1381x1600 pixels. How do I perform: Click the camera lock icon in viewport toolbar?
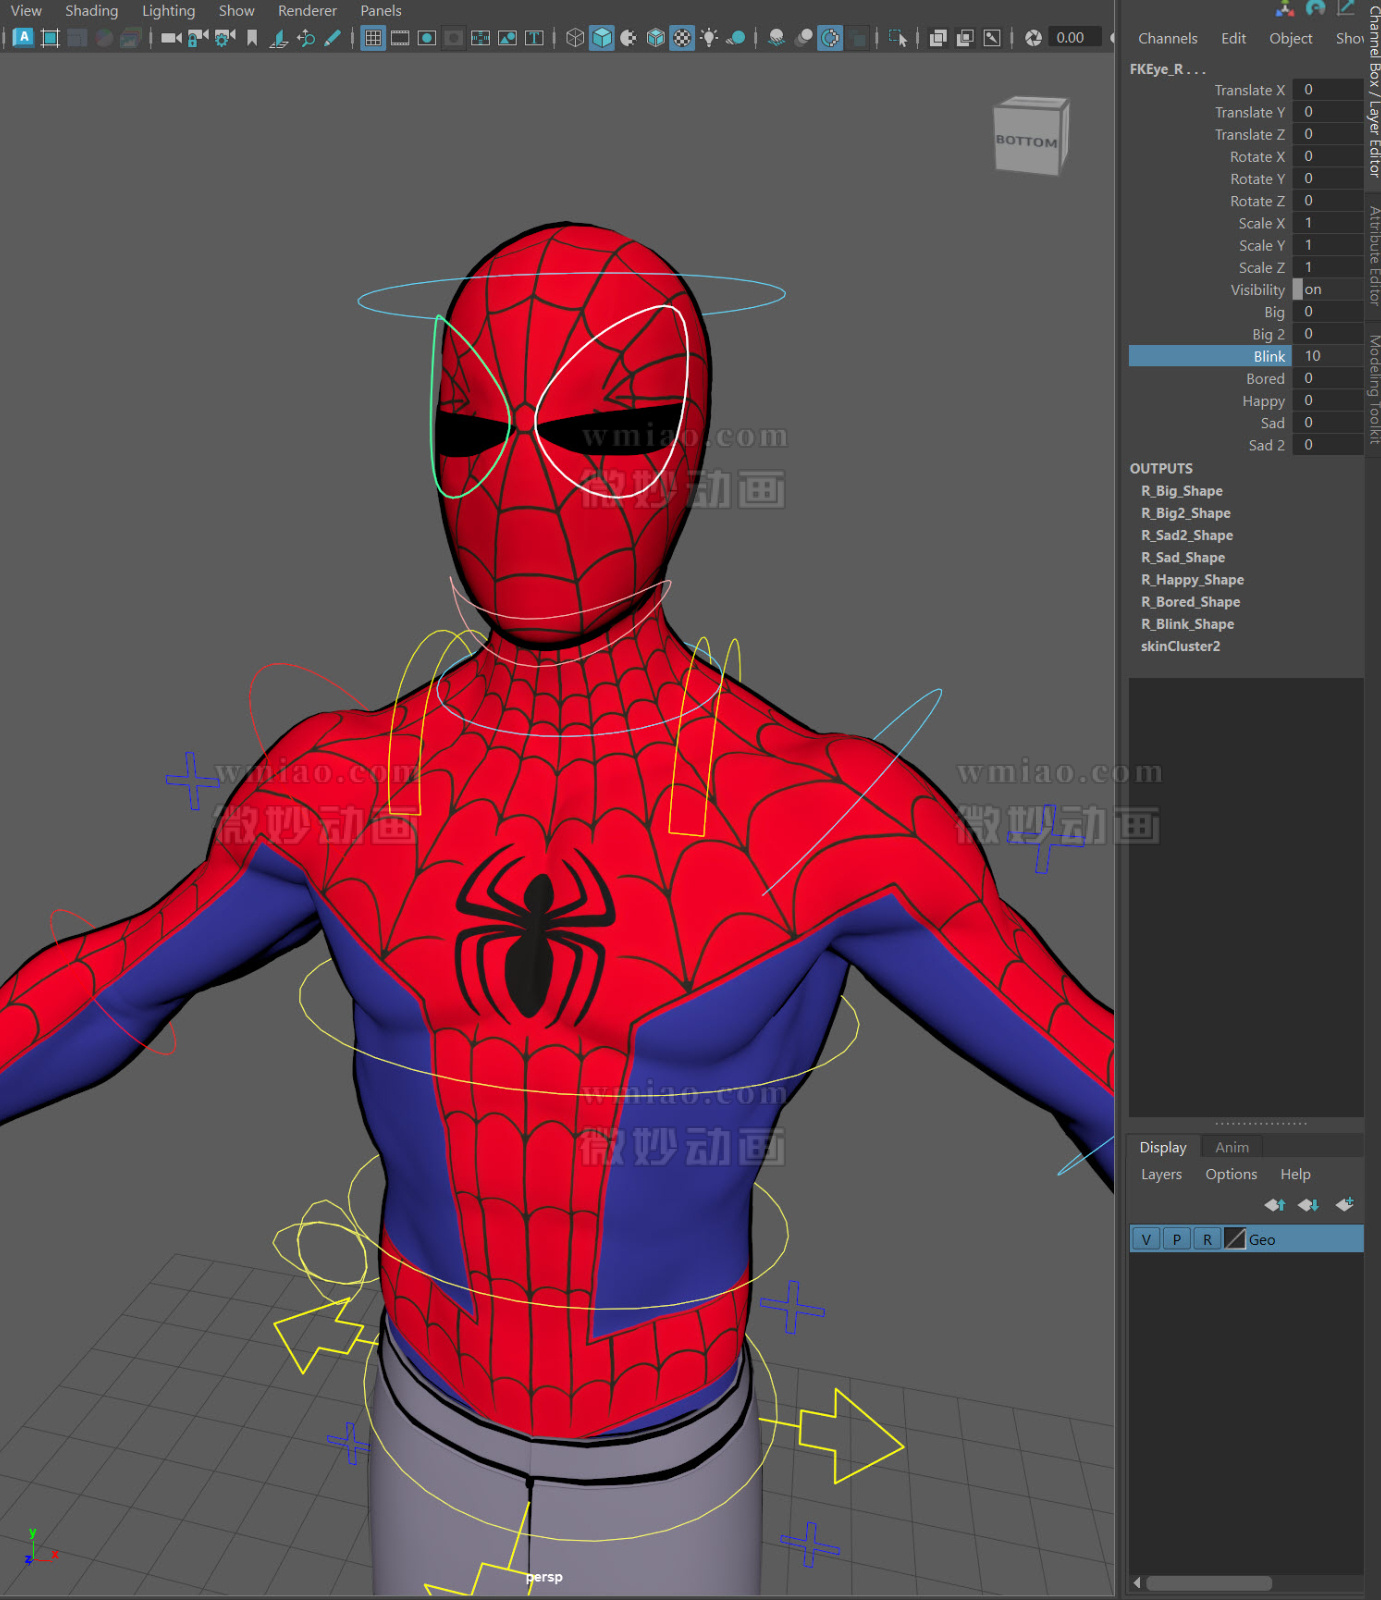pos(198,38)
